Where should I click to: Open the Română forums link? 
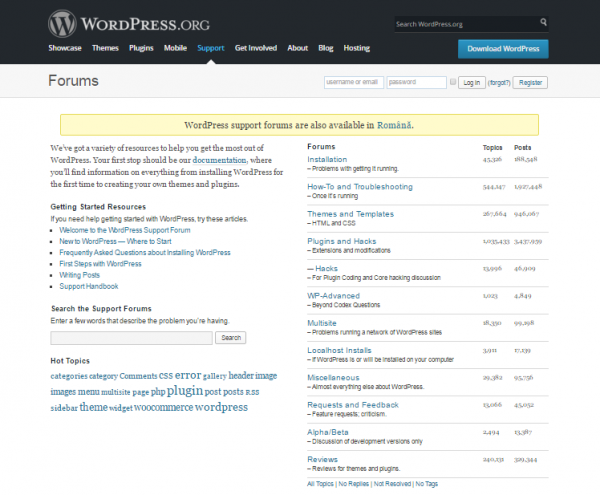[394, 125]
